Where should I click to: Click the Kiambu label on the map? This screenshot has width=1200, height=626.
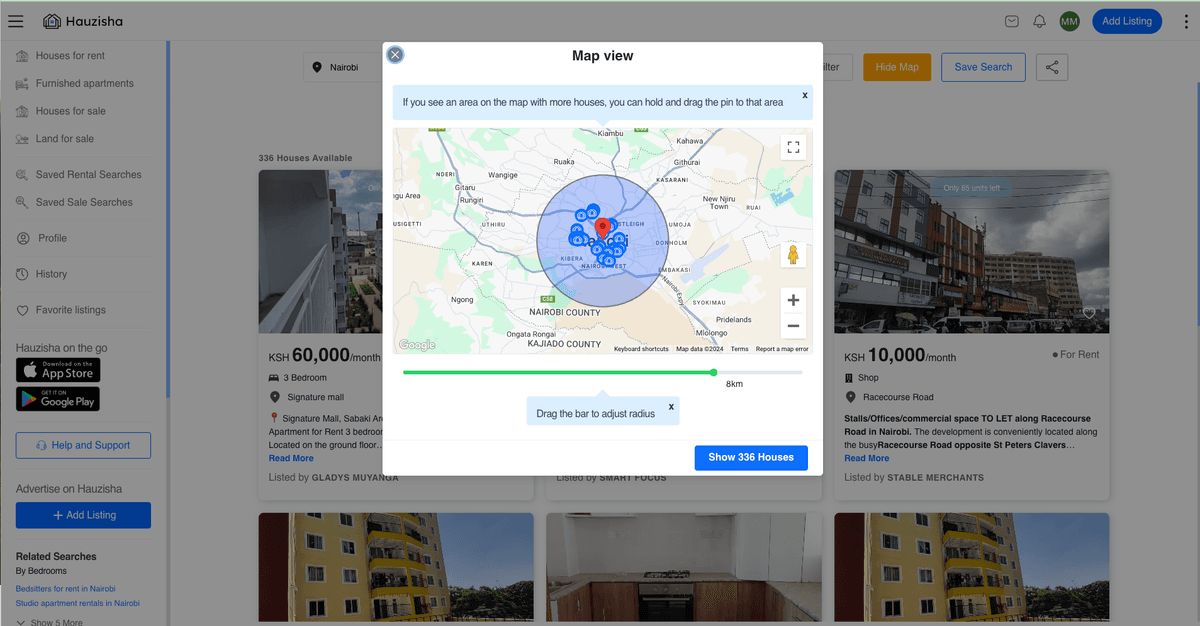tap(609, 133)
